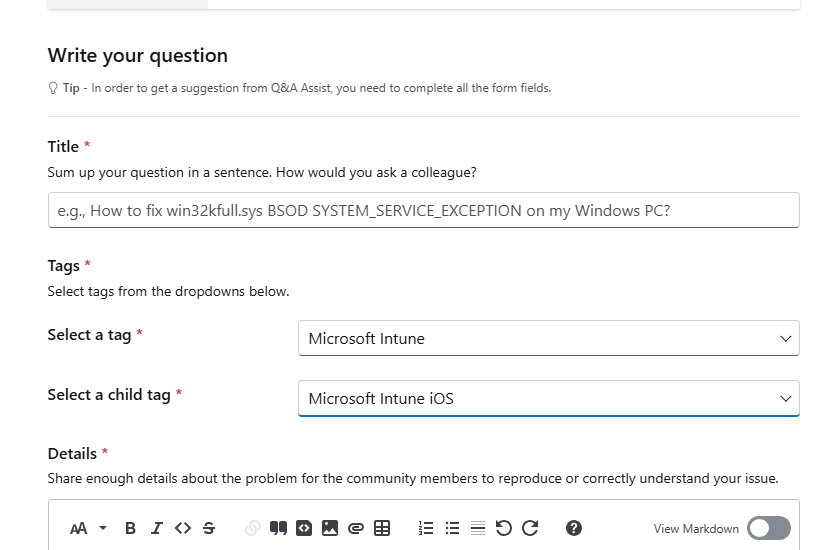
Task: Open the font size (AA) formatting tool
Action: click(79, 528)
